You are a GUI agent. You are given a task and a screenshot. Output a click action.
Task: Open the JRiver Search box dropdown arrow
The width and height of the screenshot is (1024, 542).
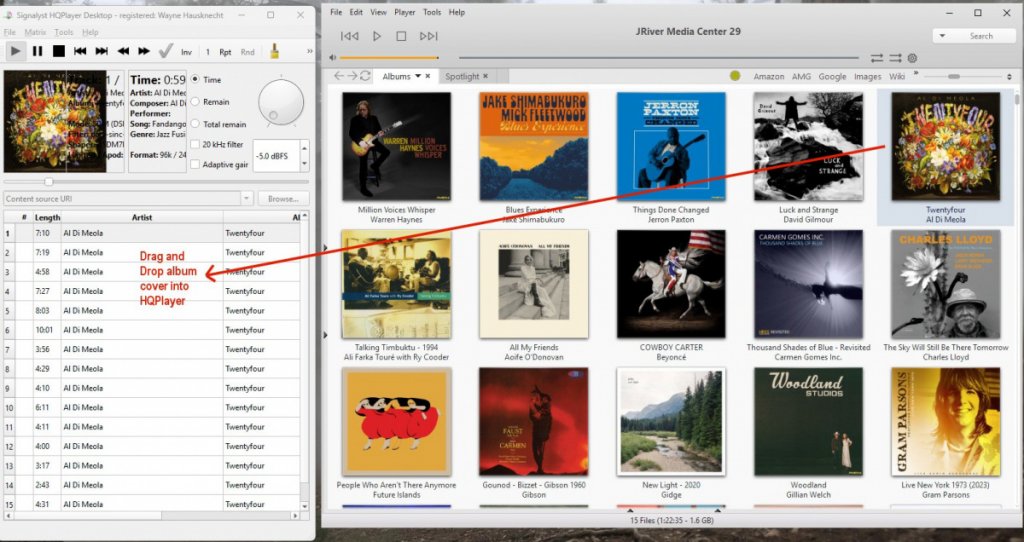942,36
